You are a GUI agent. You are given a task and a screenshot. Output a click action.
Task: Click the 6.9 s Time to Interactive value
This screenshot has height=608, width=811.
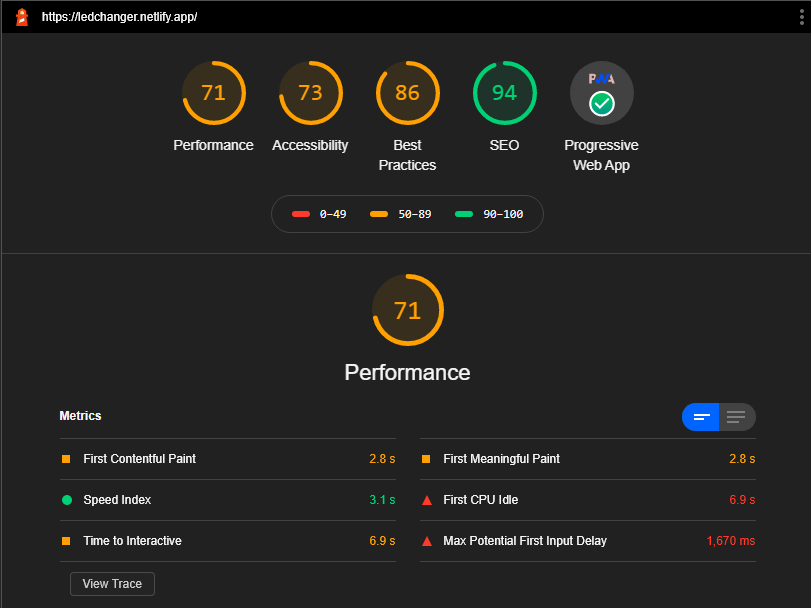382,541
